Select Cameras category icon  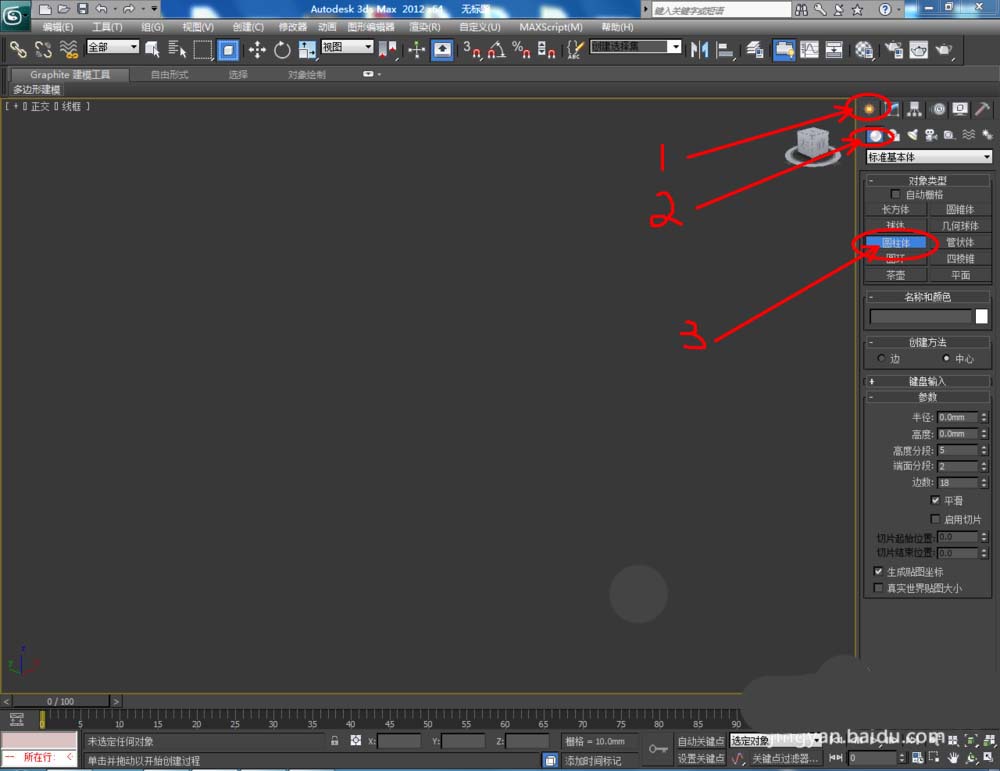[931, 135]
